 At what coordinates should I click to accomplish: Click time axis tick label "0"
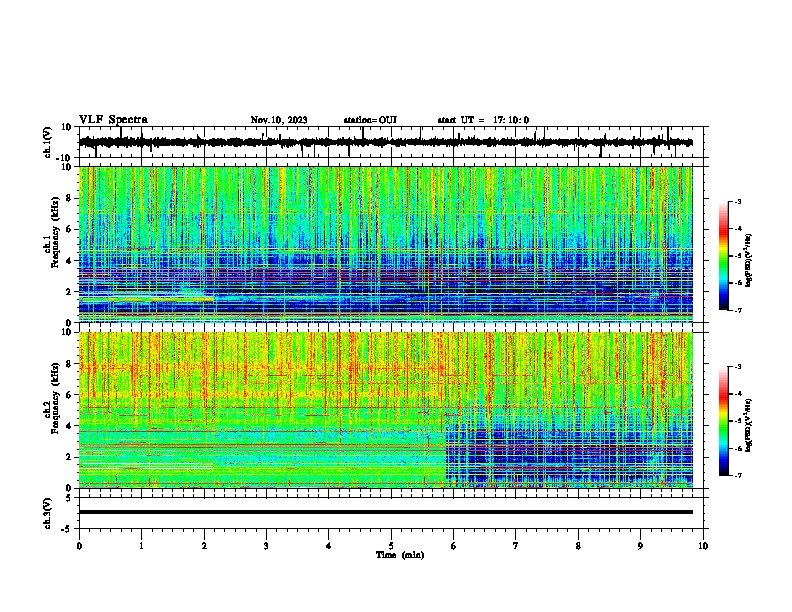(x=79, y=546)
